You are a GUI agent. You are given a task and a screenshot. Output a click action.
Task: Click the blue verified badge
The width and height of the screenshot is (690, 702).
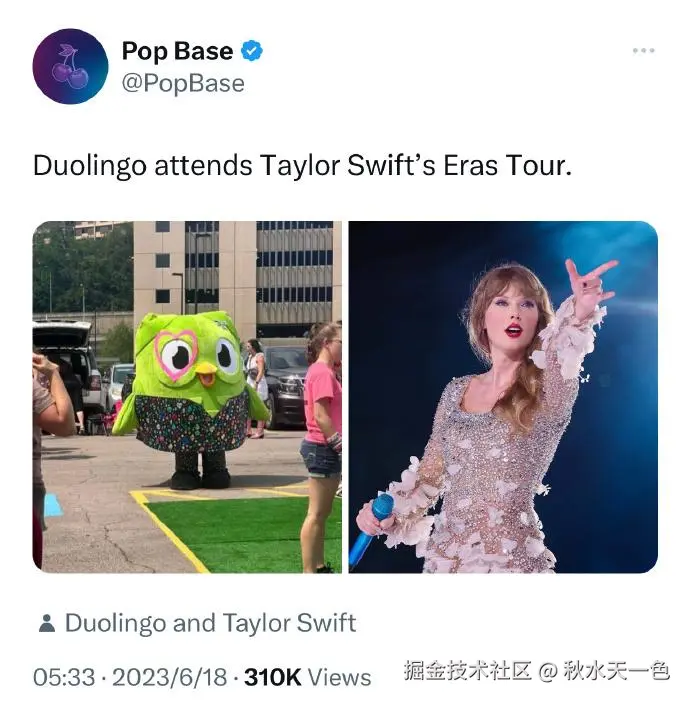pos(252,51)
